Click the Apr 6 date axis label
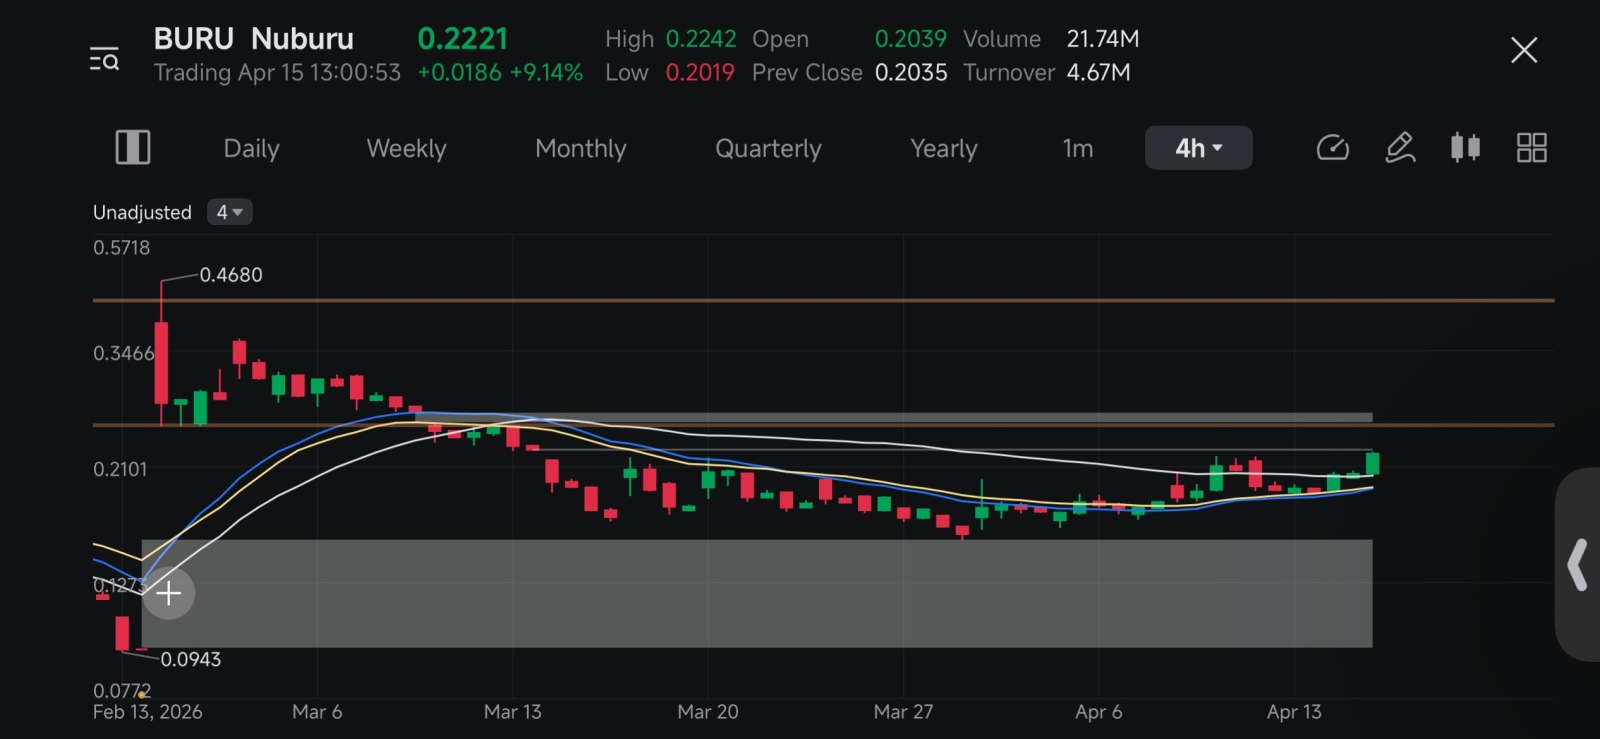Screen dimensions: 1600x739 coord(1098,712)
